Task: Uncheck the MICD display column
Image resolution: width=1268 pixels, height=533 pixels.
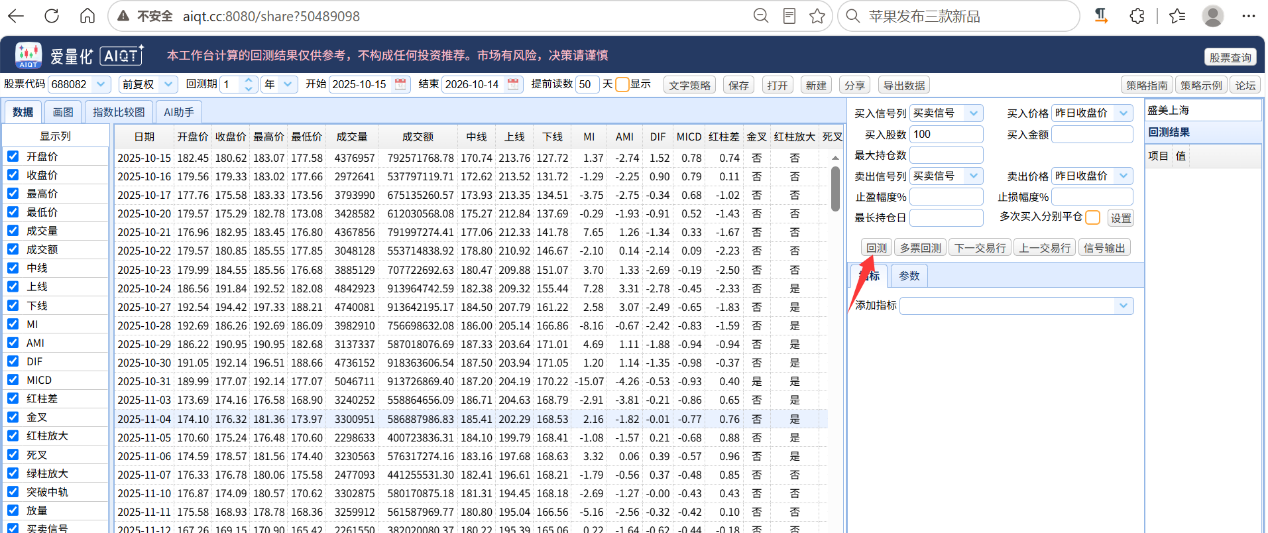Action: point(13,380)
